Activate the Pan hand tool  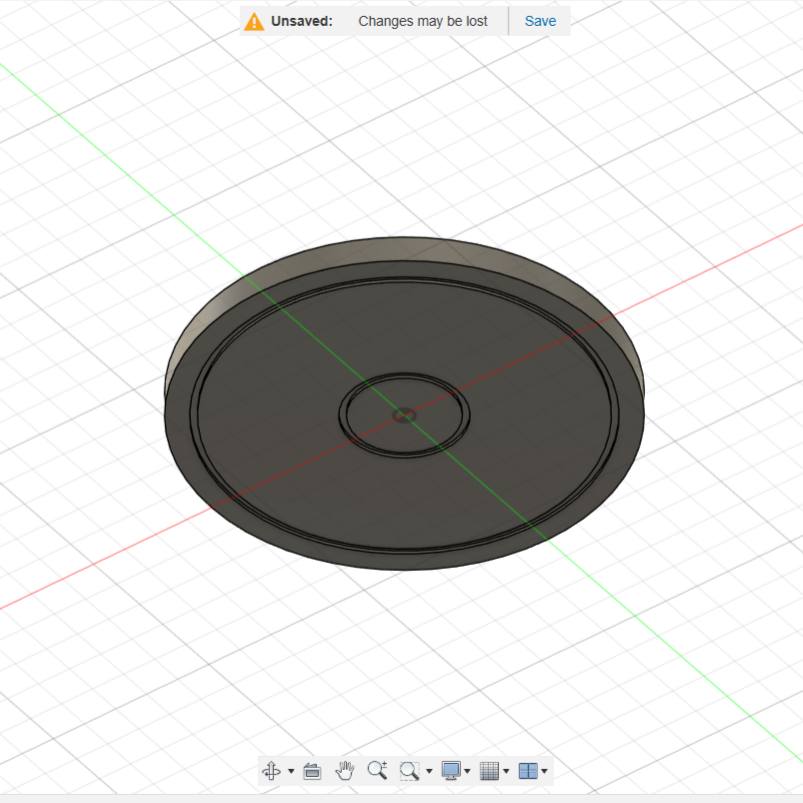(345, 771)
